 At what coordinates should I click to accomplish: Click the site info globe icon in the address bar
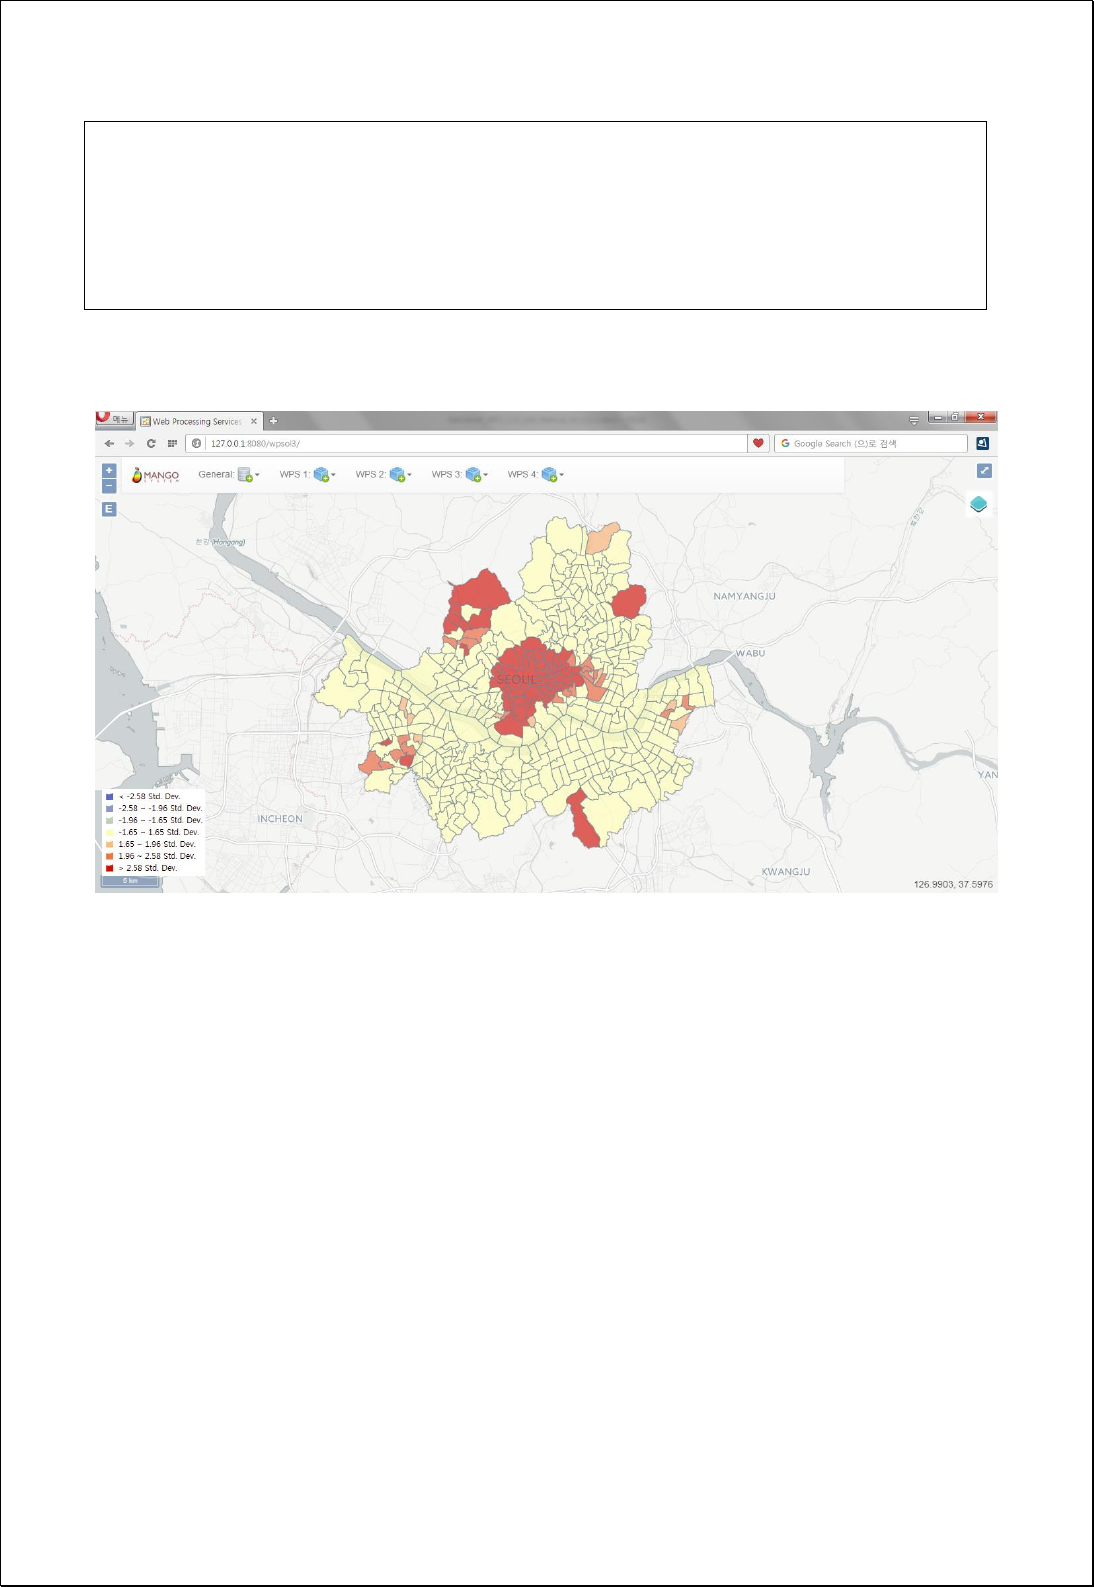pos(197,443)
